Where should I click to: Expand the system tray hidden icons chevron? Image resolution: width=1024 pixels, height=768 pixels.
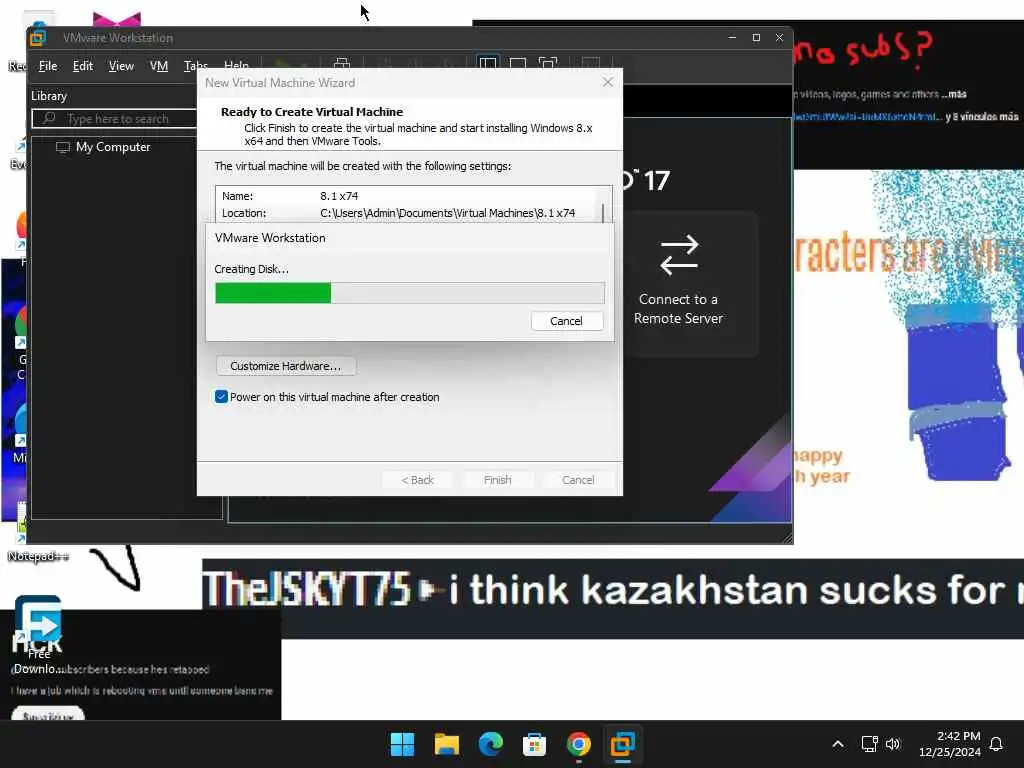click(x=838, y=744)
